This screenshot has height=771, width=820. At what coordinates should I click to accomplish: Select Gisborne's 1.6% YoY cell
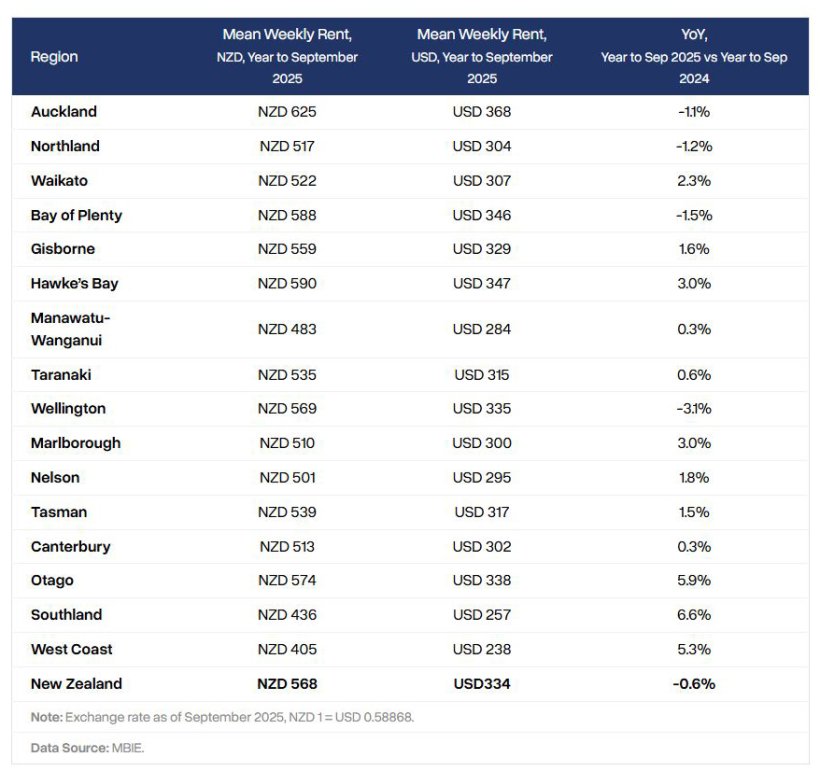tap(694, 249)
